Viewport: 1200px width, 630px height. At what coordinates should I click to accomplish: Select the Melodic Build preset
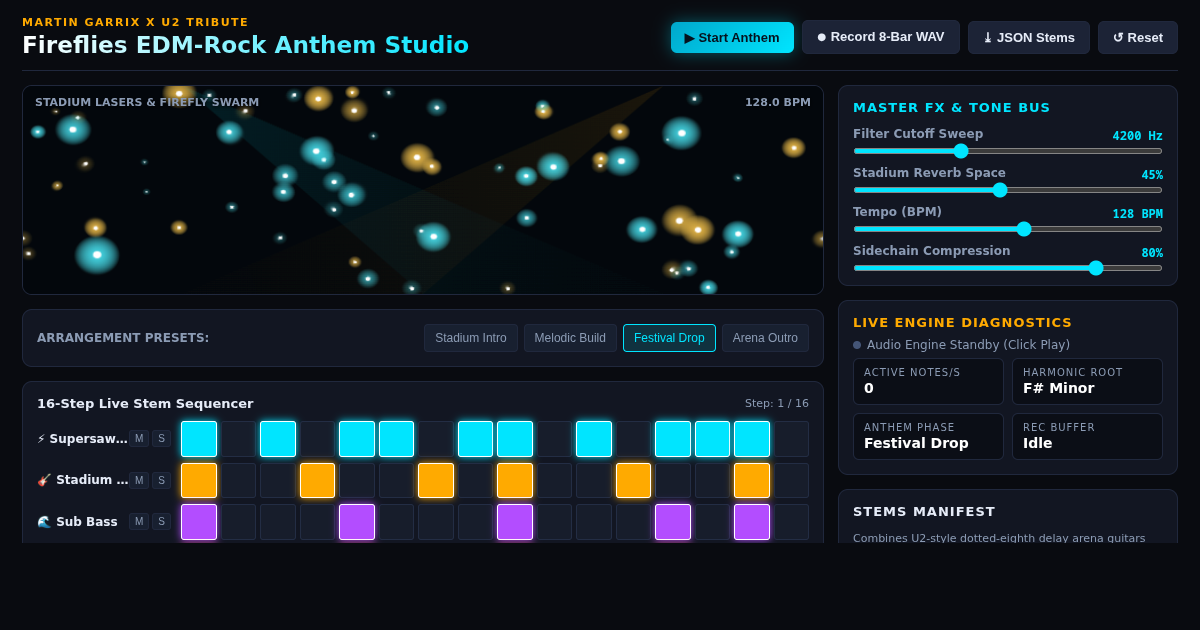[x=570, y=338]
